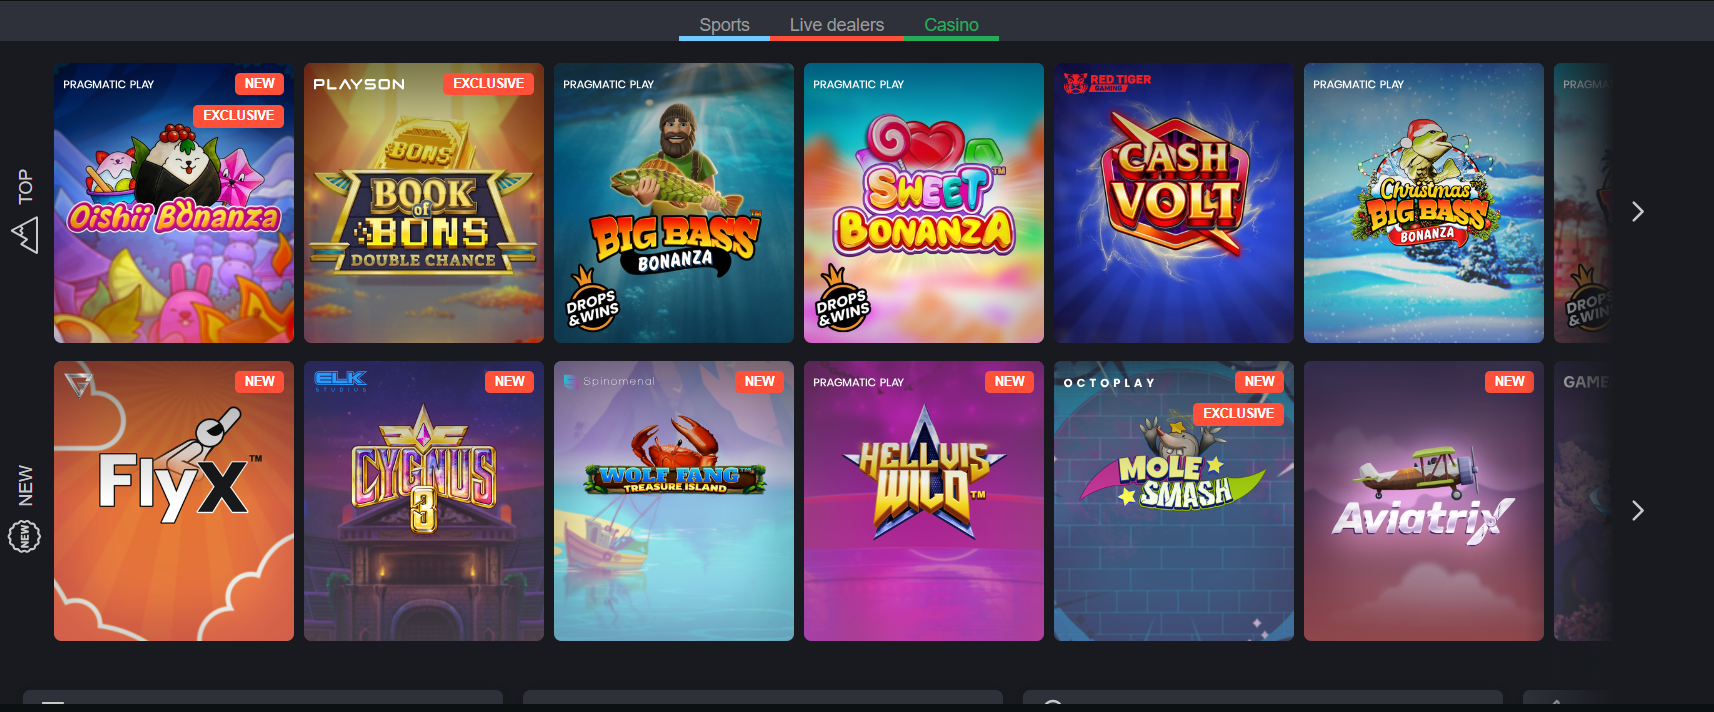The image size is (1714, 712).
Task: Launch the Aviatrix game
Action: 1424,501
